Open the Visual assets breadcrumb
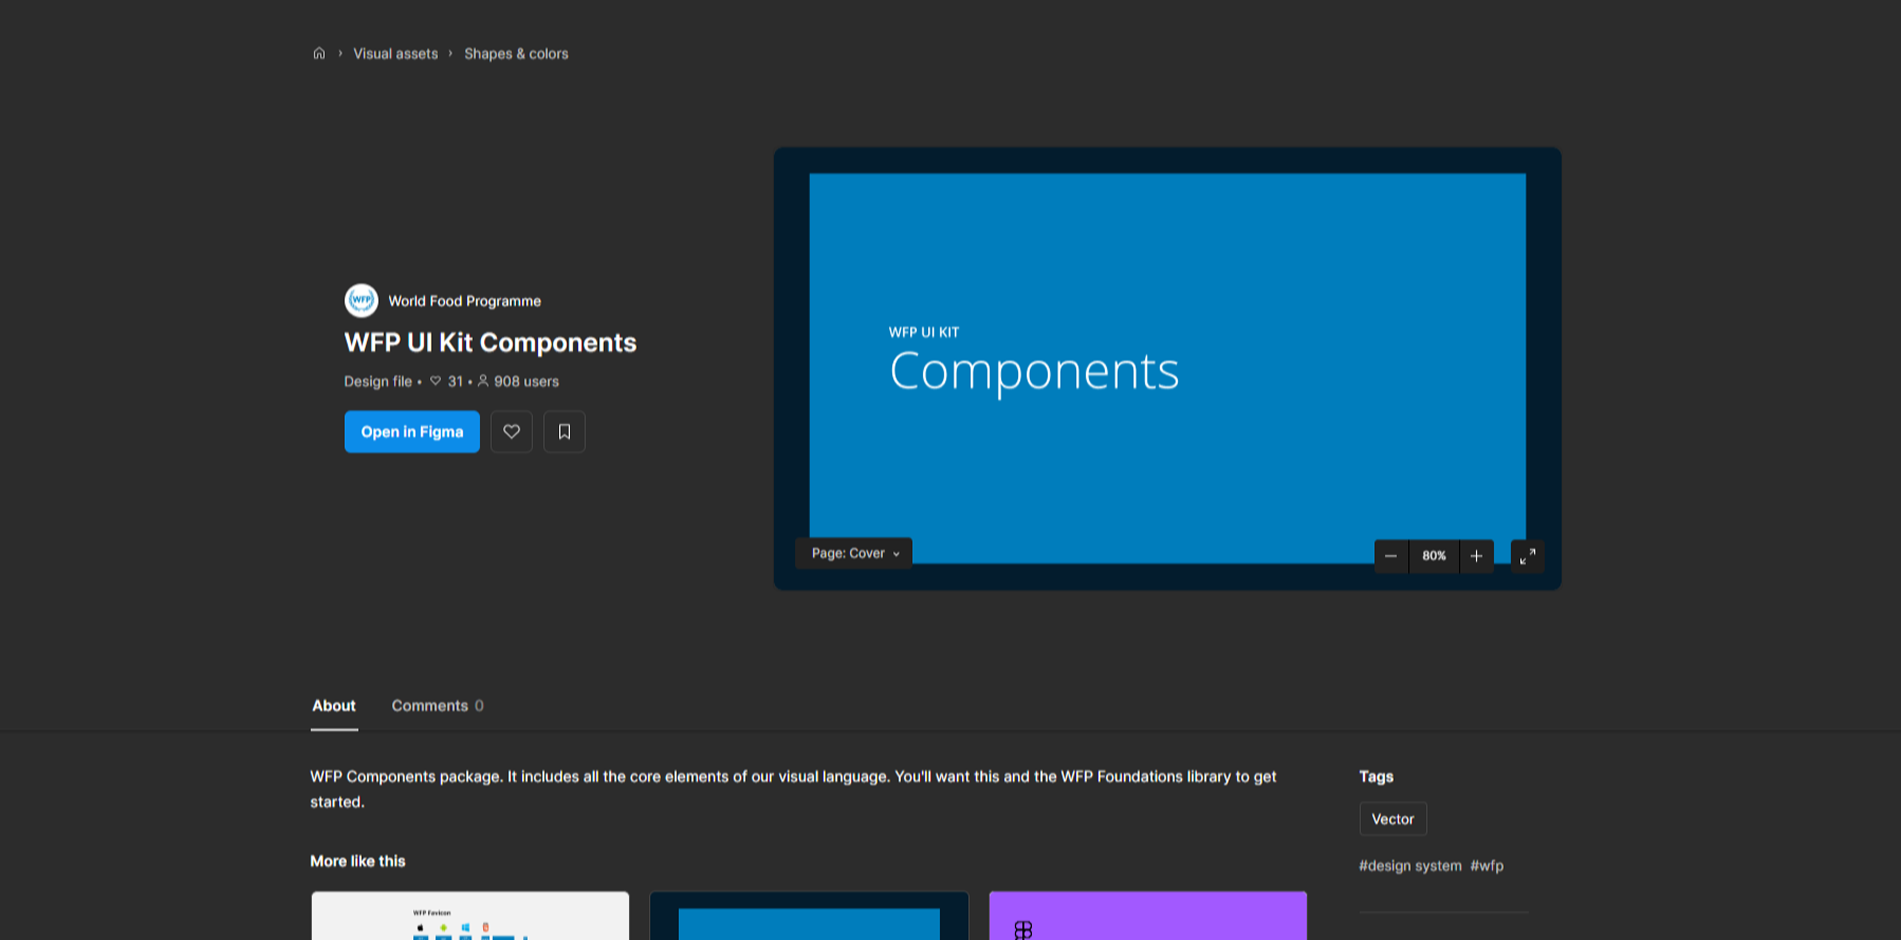The height and width of the screenshot is (940, 1901). 395,54
